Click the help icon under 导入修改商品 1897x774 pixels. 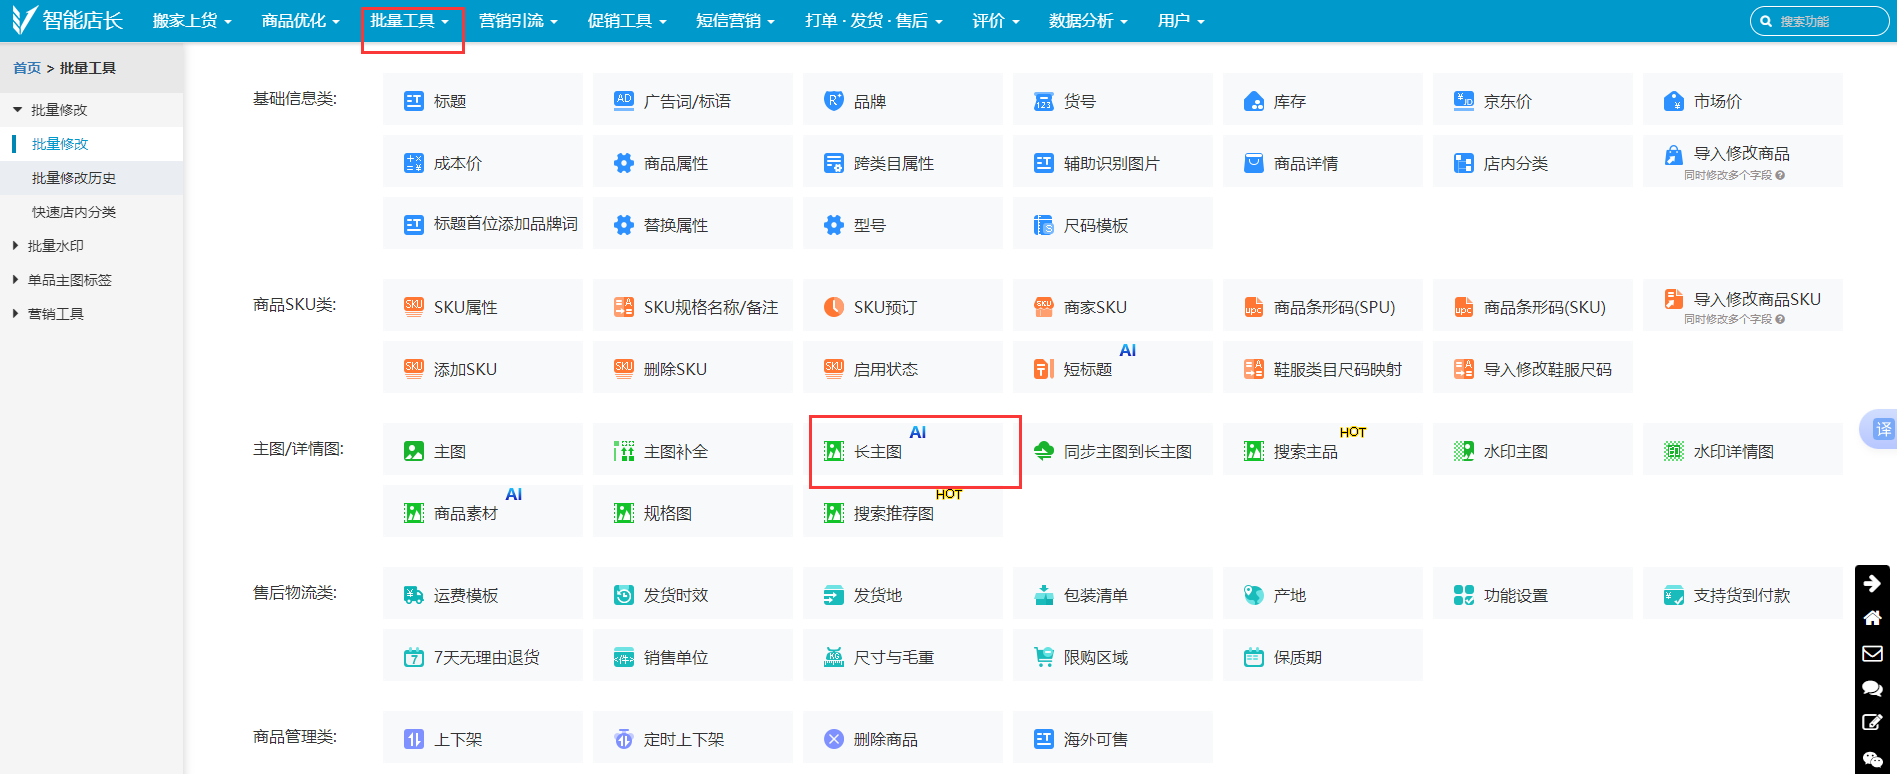[x=1780, y=175]
